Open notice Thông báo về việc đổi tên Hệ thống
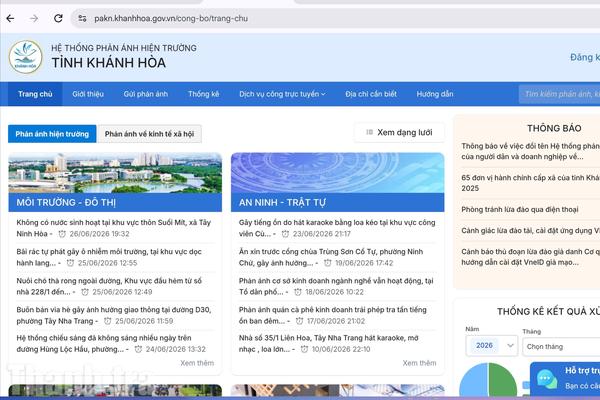The height and width of the screenshot is (400, 600). pos(530,151)
